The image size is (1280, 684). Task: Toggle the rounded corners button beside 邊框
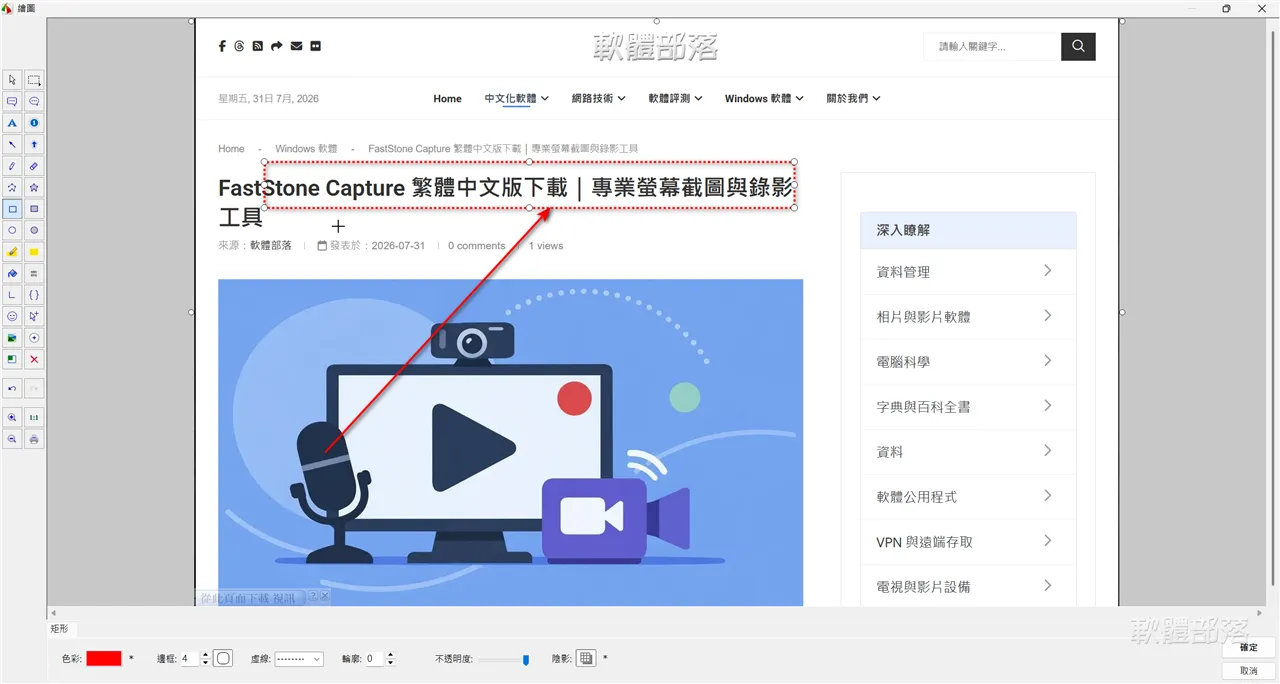click(x=223, y=658)
